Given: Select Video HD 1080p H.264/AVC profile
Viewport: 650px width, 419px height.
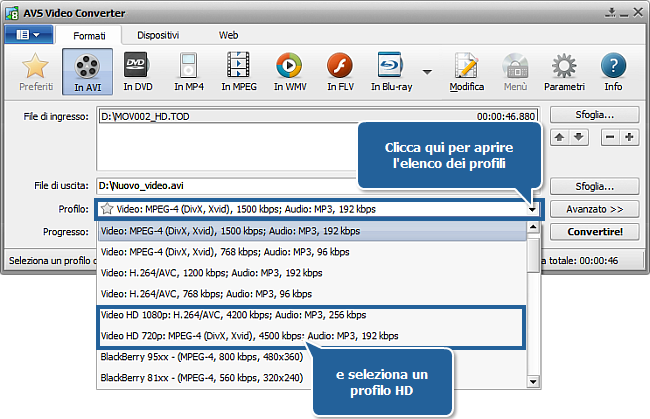Looking at the screenshot, I should [x=312, y=315].
